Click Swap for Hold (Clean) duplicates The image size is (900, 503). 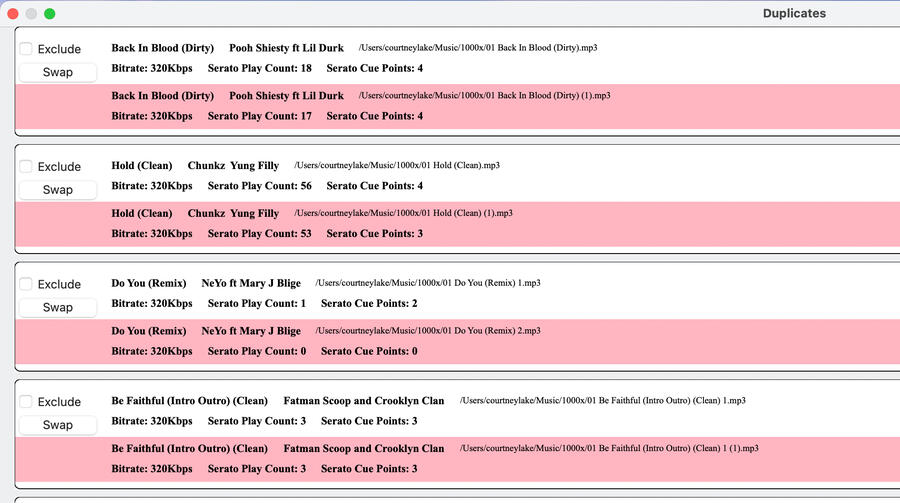58,190
